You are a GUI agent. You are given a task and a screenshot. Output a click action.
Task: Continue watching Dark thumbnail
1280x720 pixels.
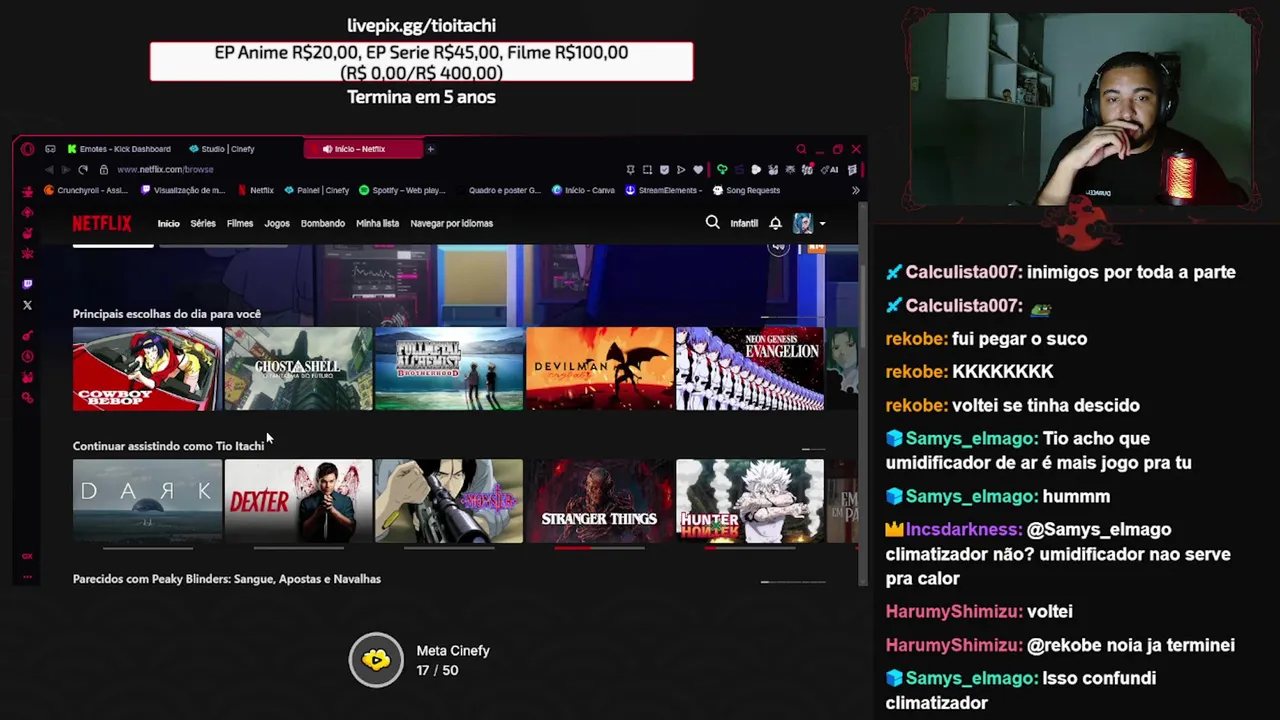[x=147, y=501]
